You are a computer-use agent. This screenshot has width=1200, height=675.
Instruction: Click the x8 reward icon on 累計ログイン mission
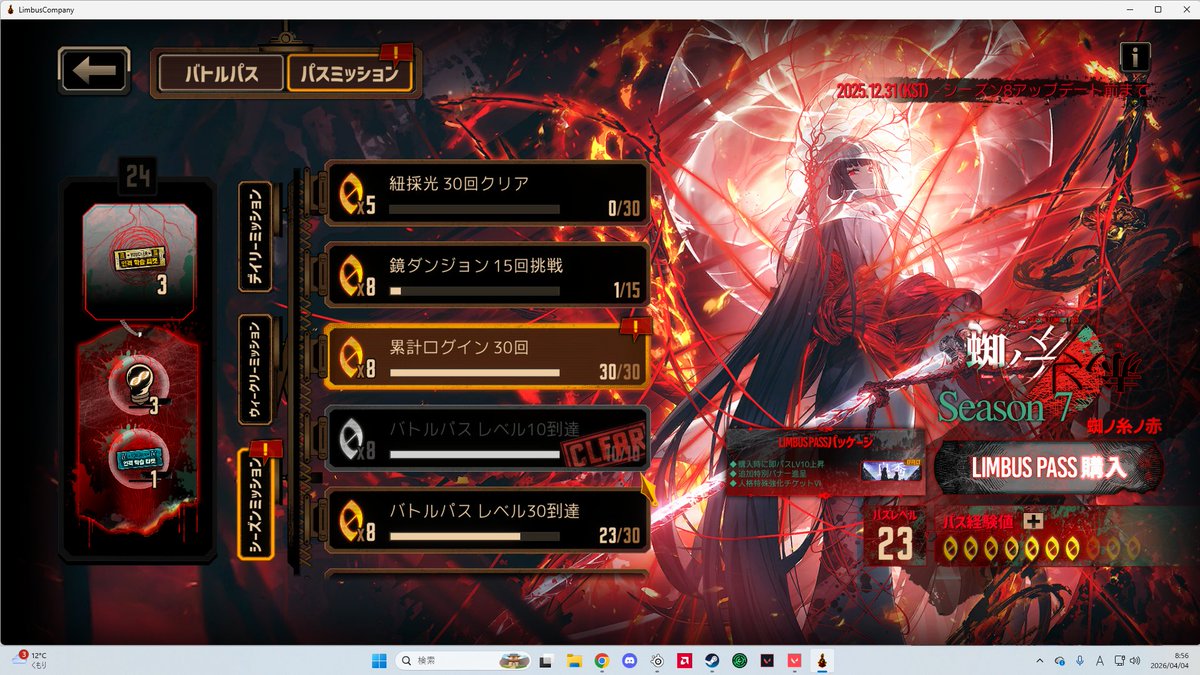coord(357,357)
